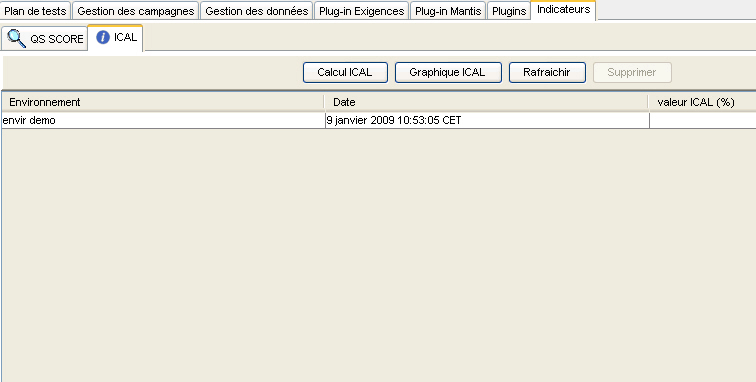The width and height of the screenshot is (756, 382).
Task: Select the envir demo row
Action: [x=378, y=120]
